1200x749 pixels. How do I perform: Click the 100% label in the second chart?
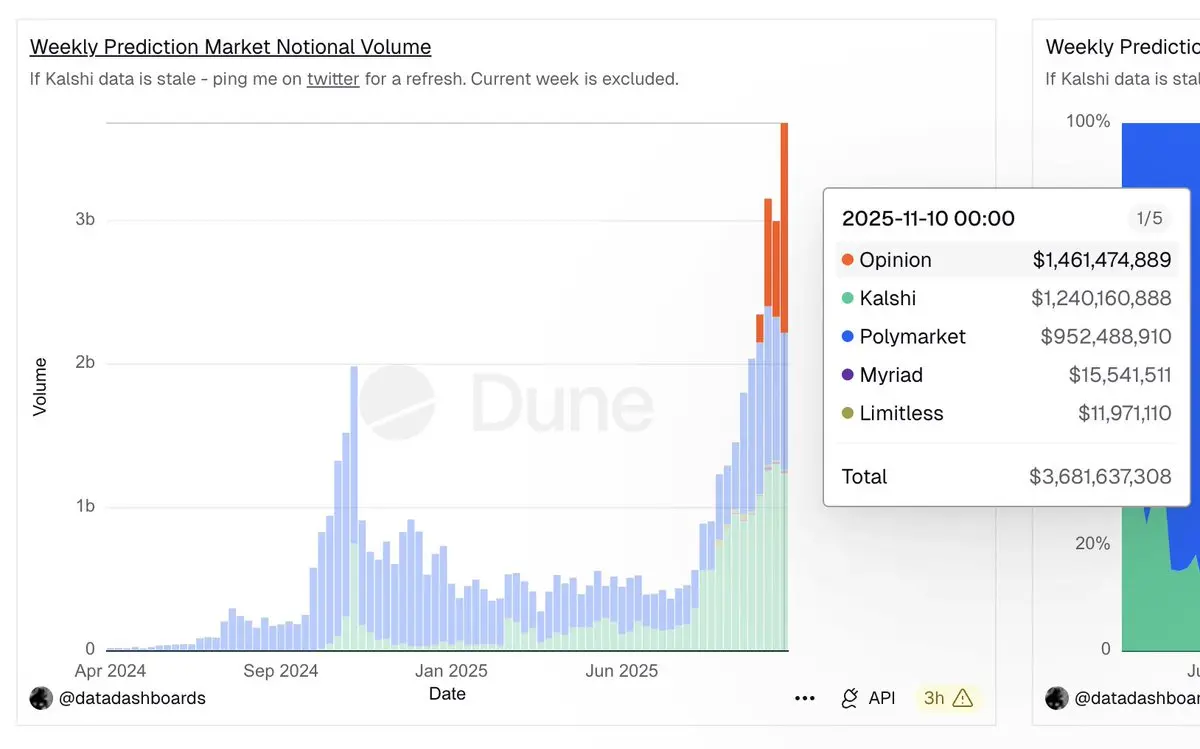[1088, 121]
